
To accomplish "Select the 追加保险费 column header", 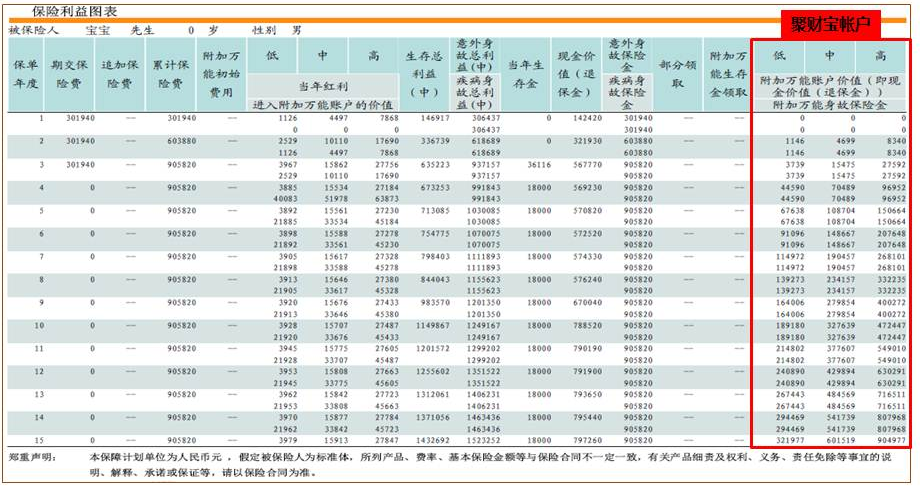I will [x=120, y=75].
